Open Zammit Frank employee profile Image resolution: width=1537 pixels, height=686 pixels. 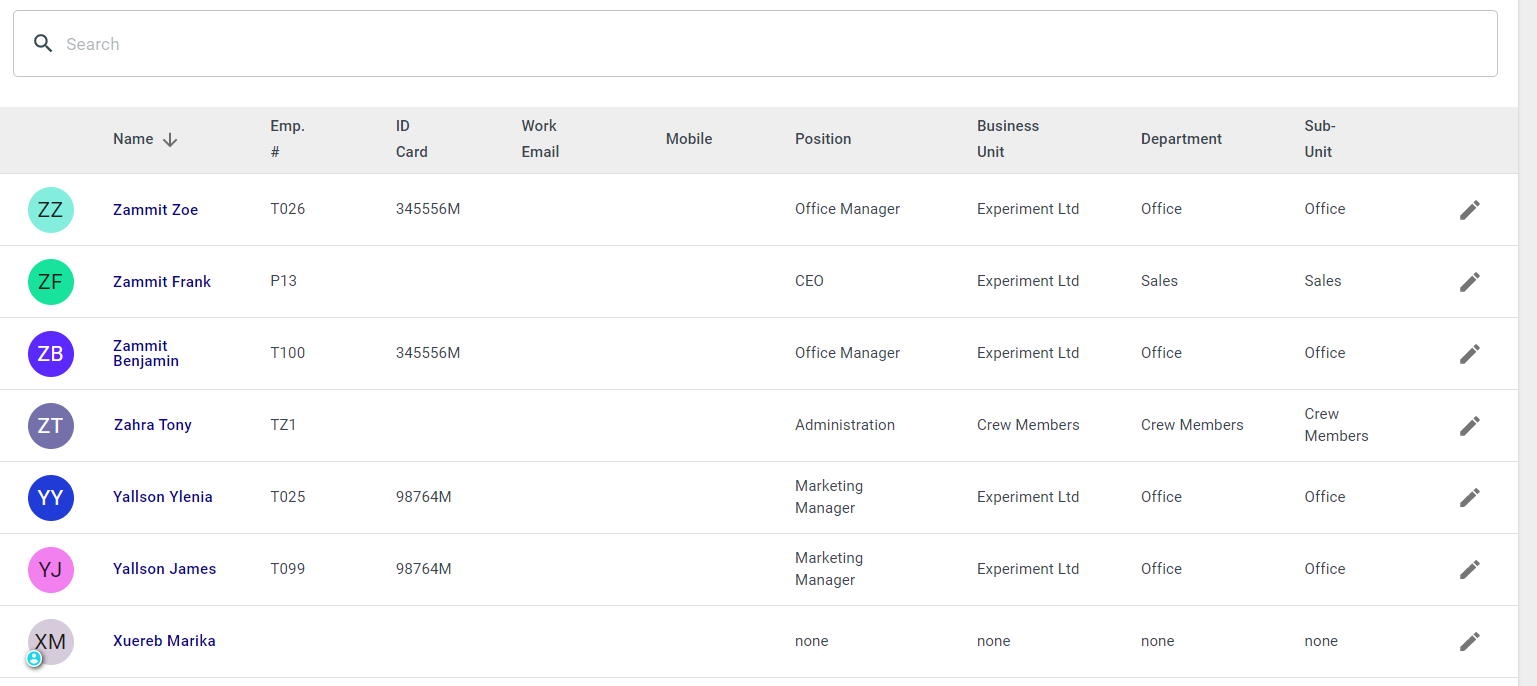tap(162, 282)
